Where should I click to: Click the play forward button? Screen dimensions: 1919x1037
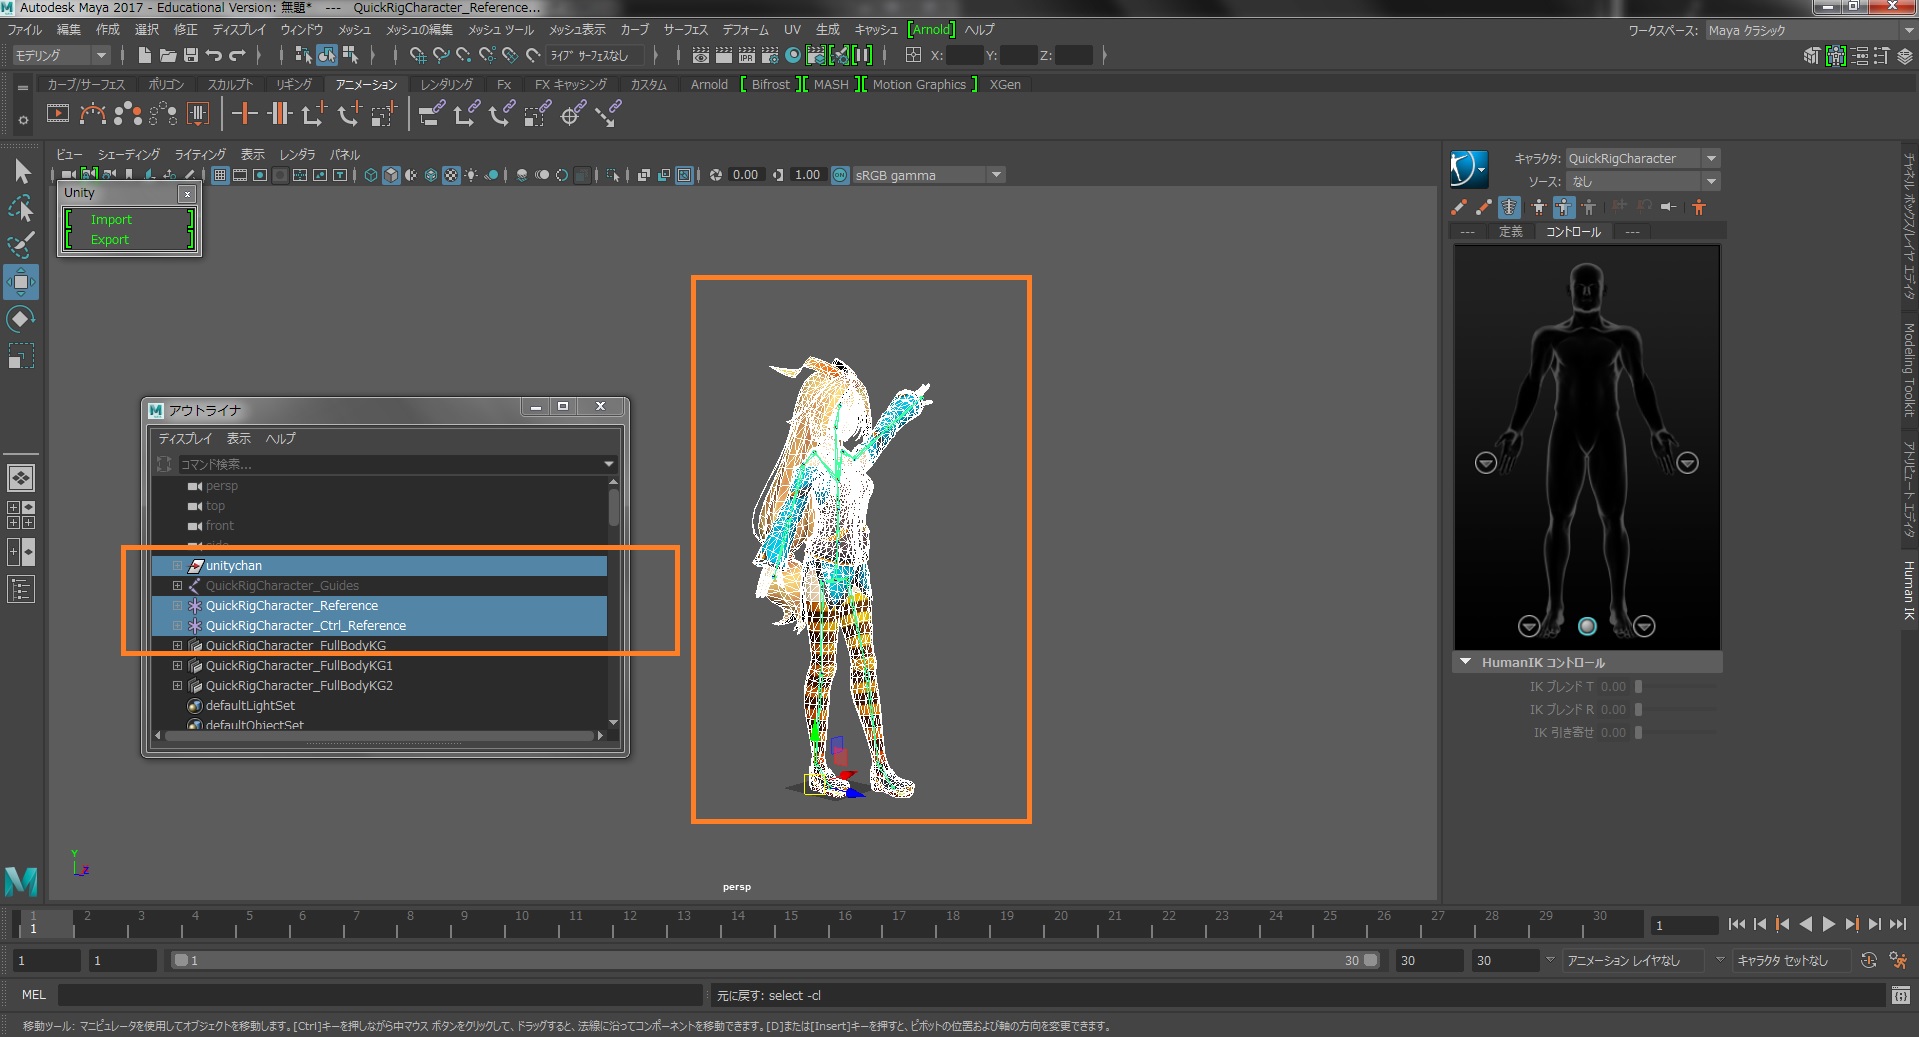pyautogui.click(x=1829, y=925)
